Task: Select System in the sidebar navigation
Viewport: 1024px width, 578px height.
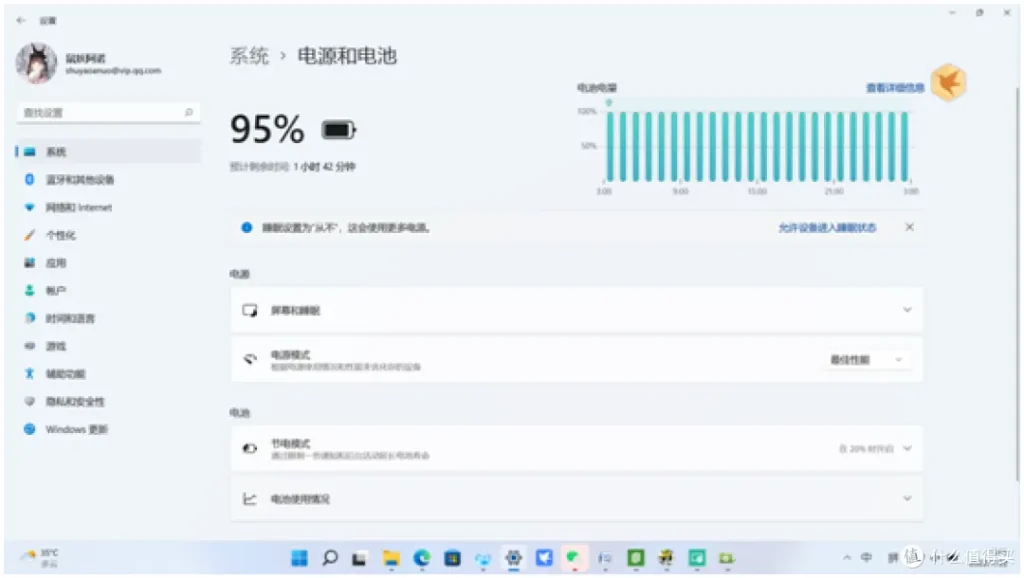Action: (56, 152)
